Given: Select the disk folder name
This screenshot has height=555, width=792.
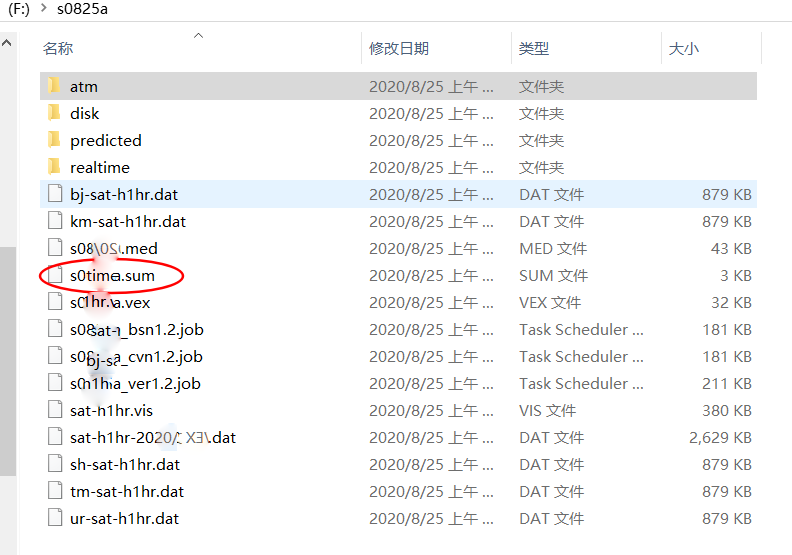Looking at the screenshot, I should click(84, 114).
